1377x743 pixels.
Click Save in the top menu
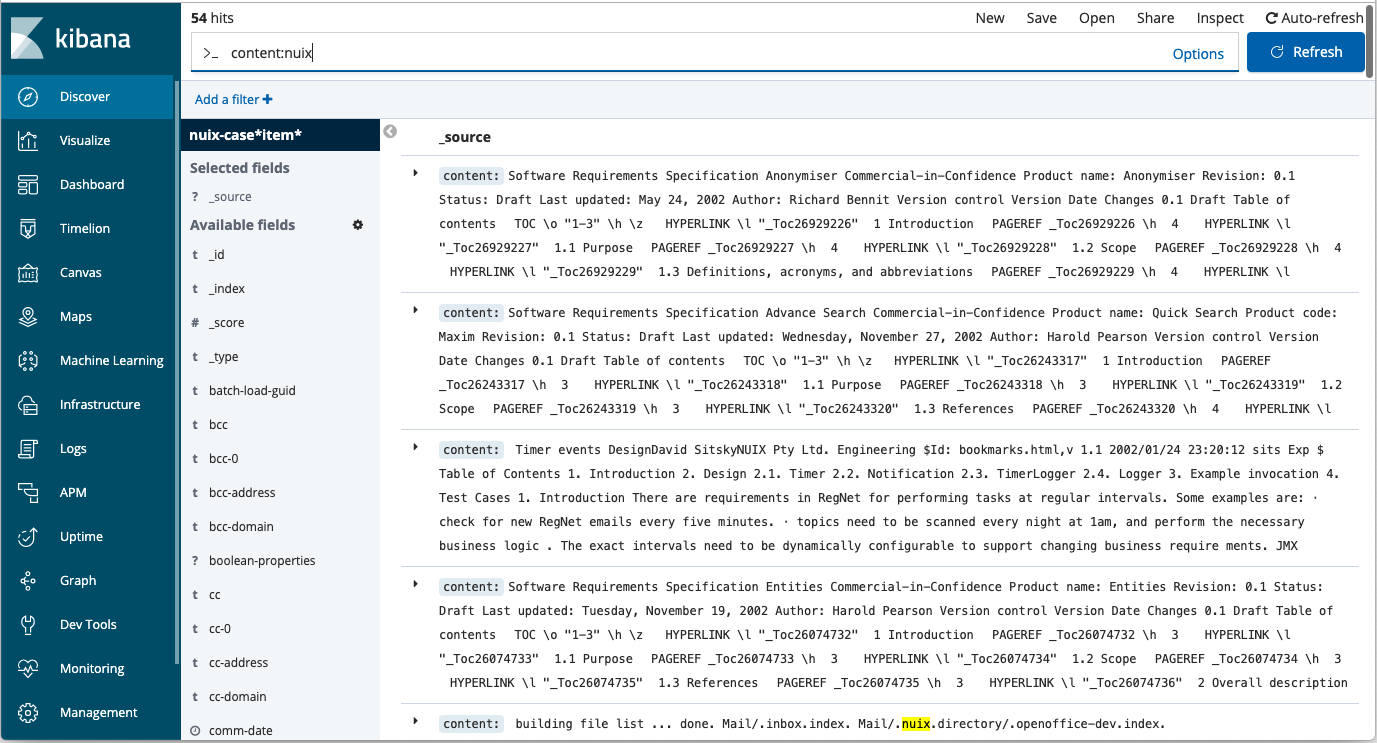1042,18
